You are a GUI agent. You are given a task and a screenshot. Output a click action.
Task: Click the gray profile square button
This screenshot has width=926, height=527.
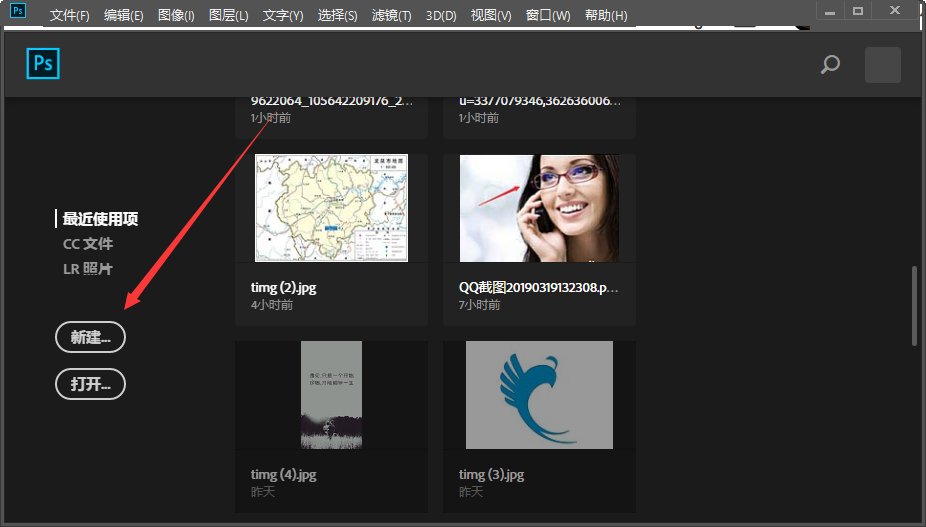(x=883, y=65)
